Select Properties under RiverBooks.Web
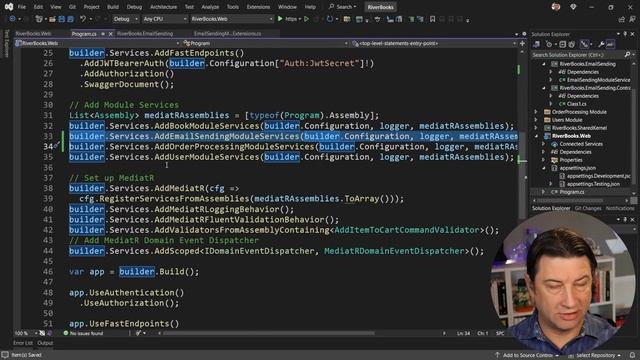The width and height of the screenshot is (640, 360). (571, 160)
